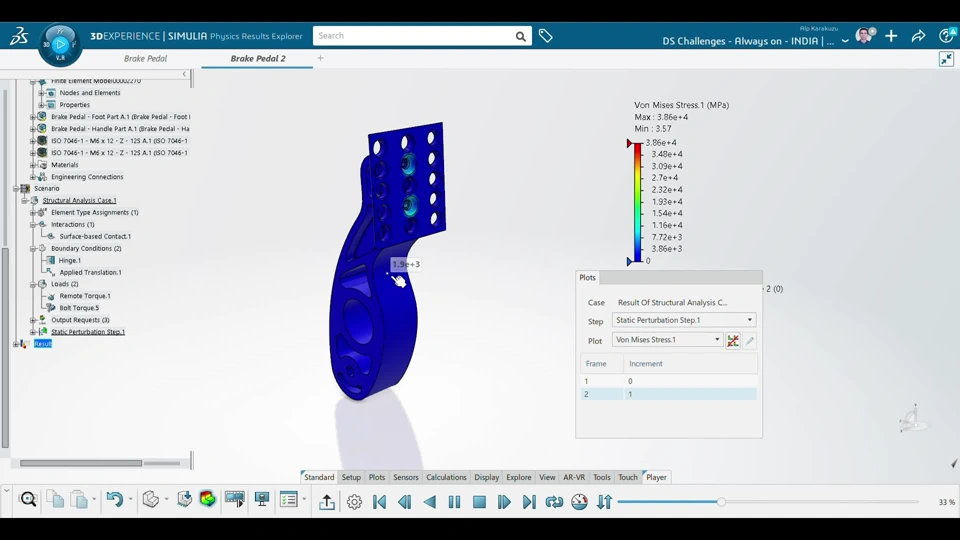Jump to the last frame
This screenshot has width=960, height=540.
pos(529,502)
